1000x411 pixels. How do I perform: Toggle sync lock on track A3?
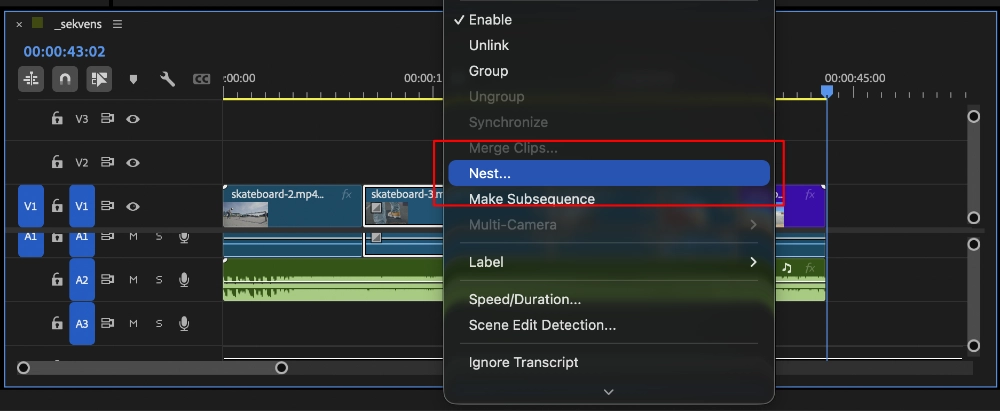[107, 324]
